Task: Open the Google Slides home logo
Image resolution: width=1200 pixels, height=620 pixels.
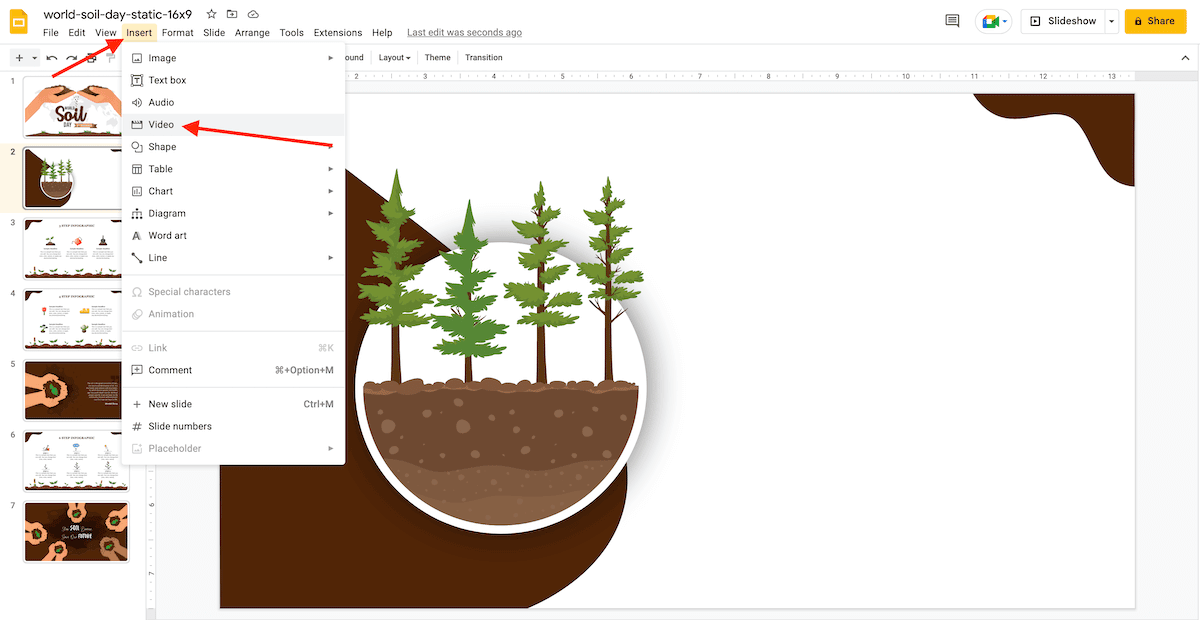Action: [x=19, y=20]
